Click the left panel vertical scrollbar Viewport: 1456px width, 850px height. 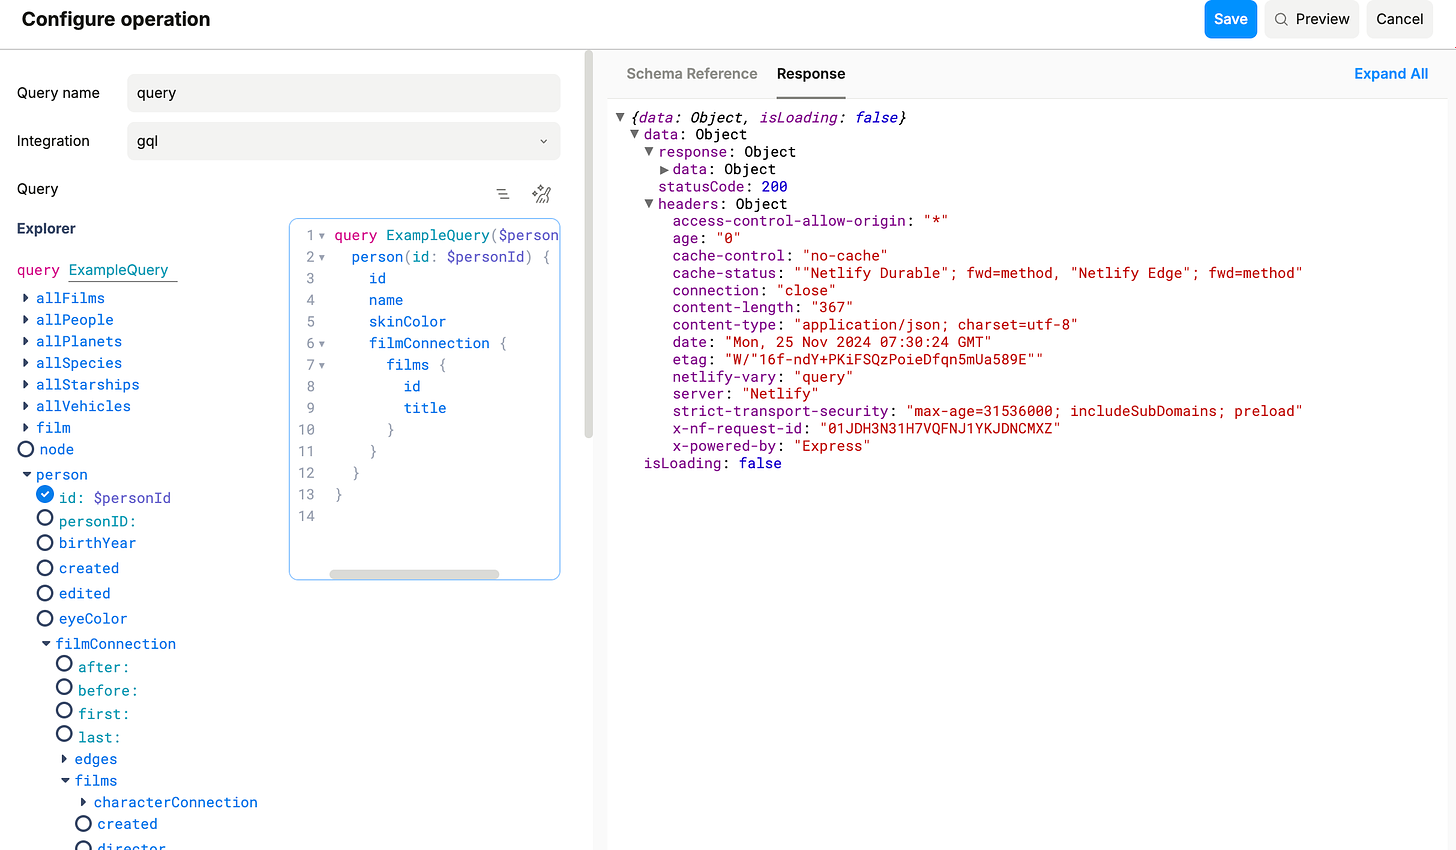[x=589, y=245]
